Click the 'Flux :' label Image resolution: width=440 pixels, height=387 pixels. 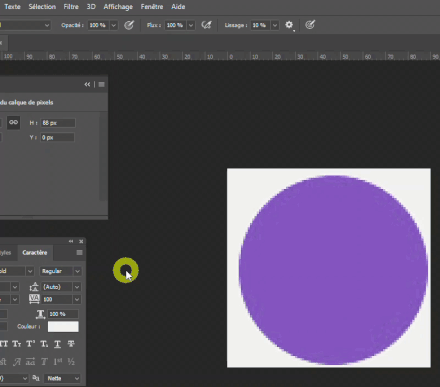coord(154,25)
